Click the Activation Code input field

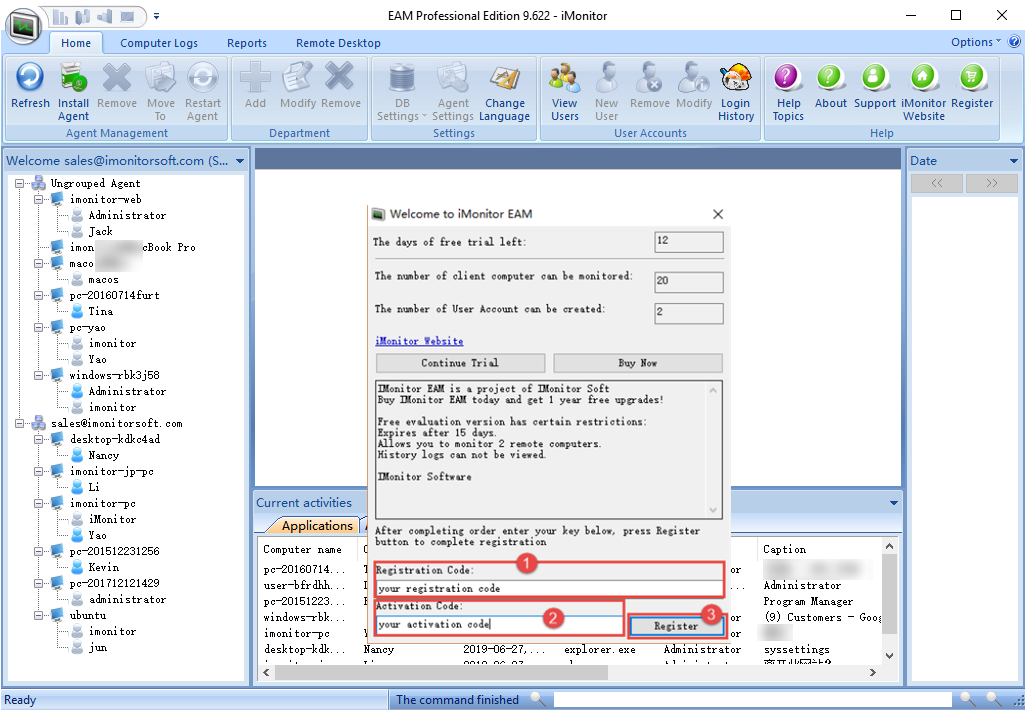[x=501, y=624]
